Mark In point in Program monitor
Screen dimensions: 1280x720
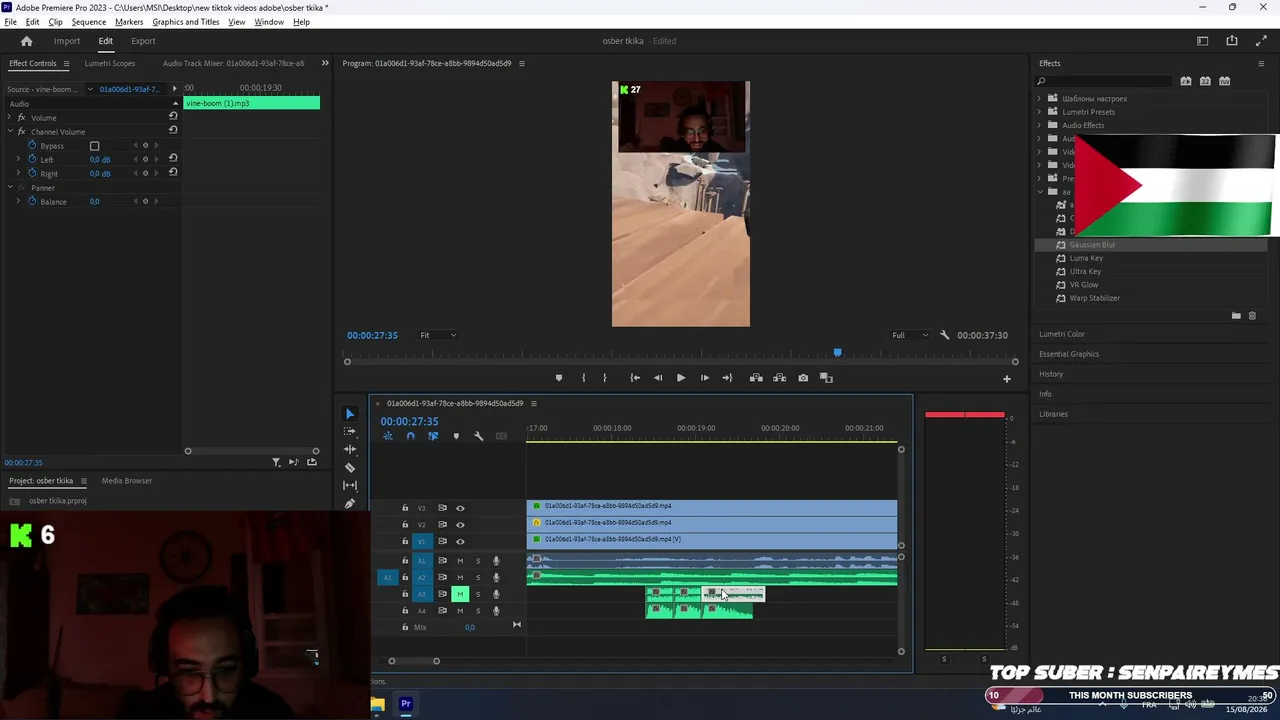[584, 378]
